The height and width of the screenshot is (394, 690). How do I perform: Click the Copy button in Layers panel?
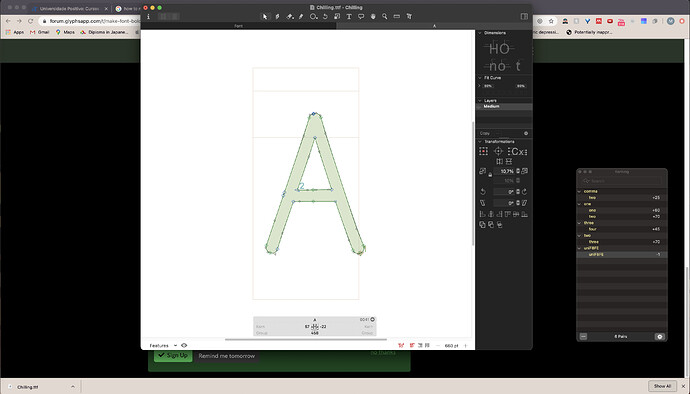tap(485, 133)
